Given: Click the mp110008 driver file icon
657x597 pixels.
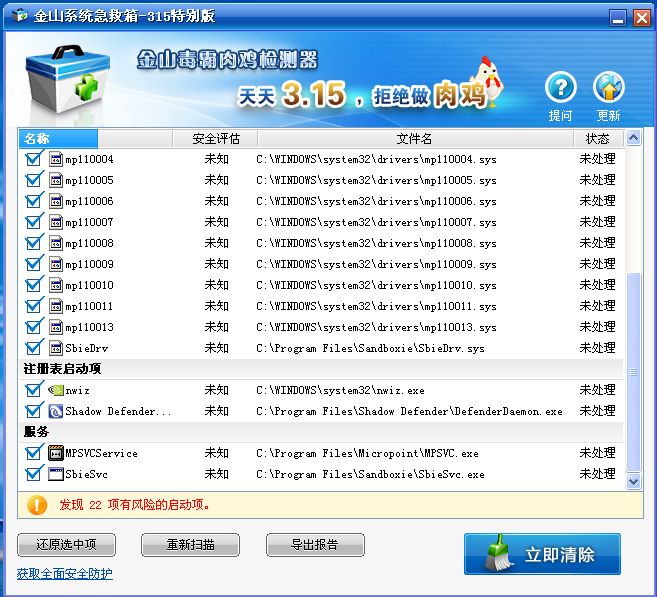Looking at the screenshot, I should (56, 243).
